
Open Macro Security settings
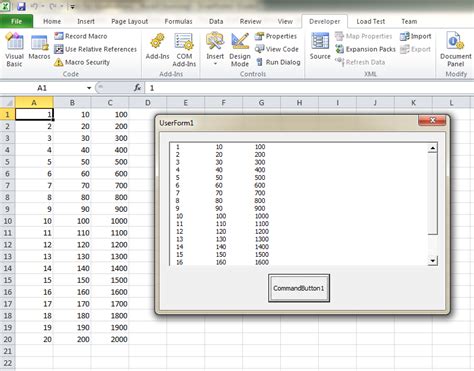(x=82, y=62)
